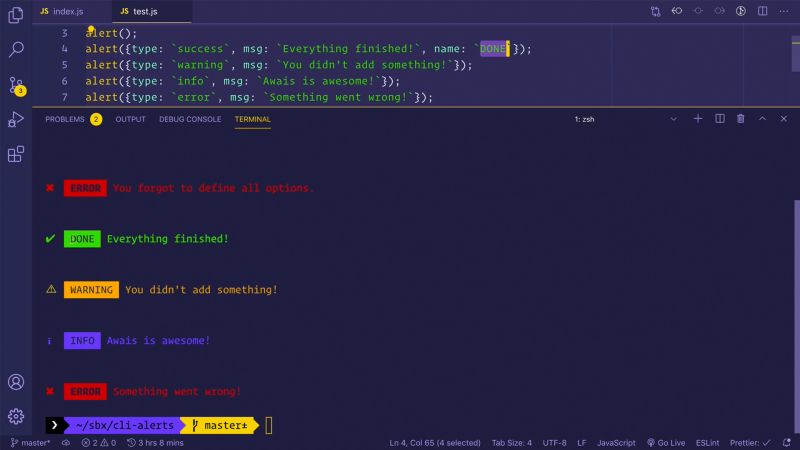Open Source Control view with 3 changes
The image size is (800, 450).
pos(16,85)
